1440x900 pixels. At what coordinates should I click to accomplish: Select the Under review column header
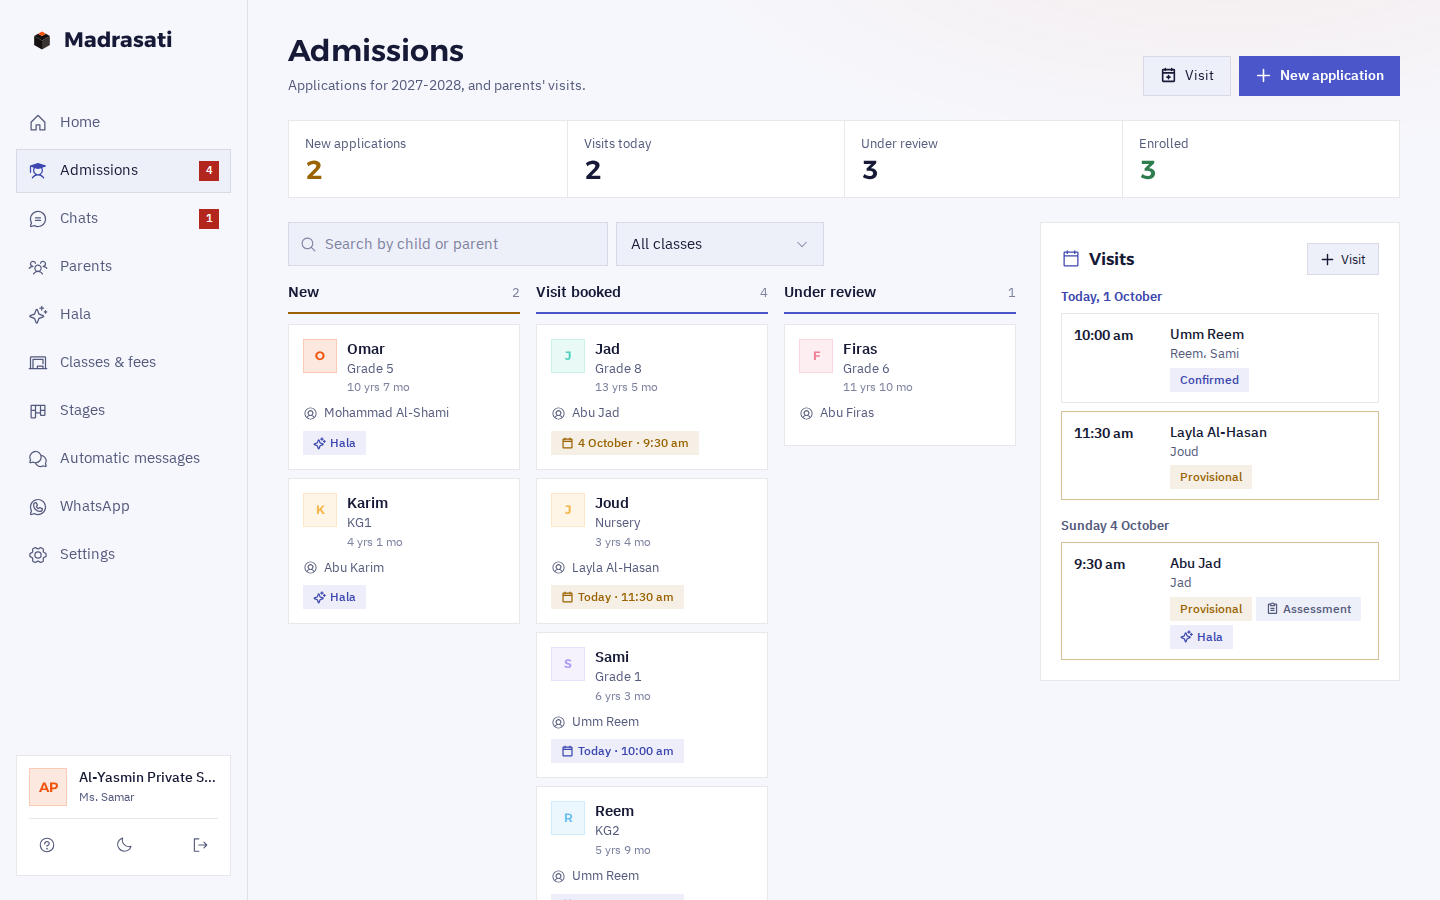[900, 293]
